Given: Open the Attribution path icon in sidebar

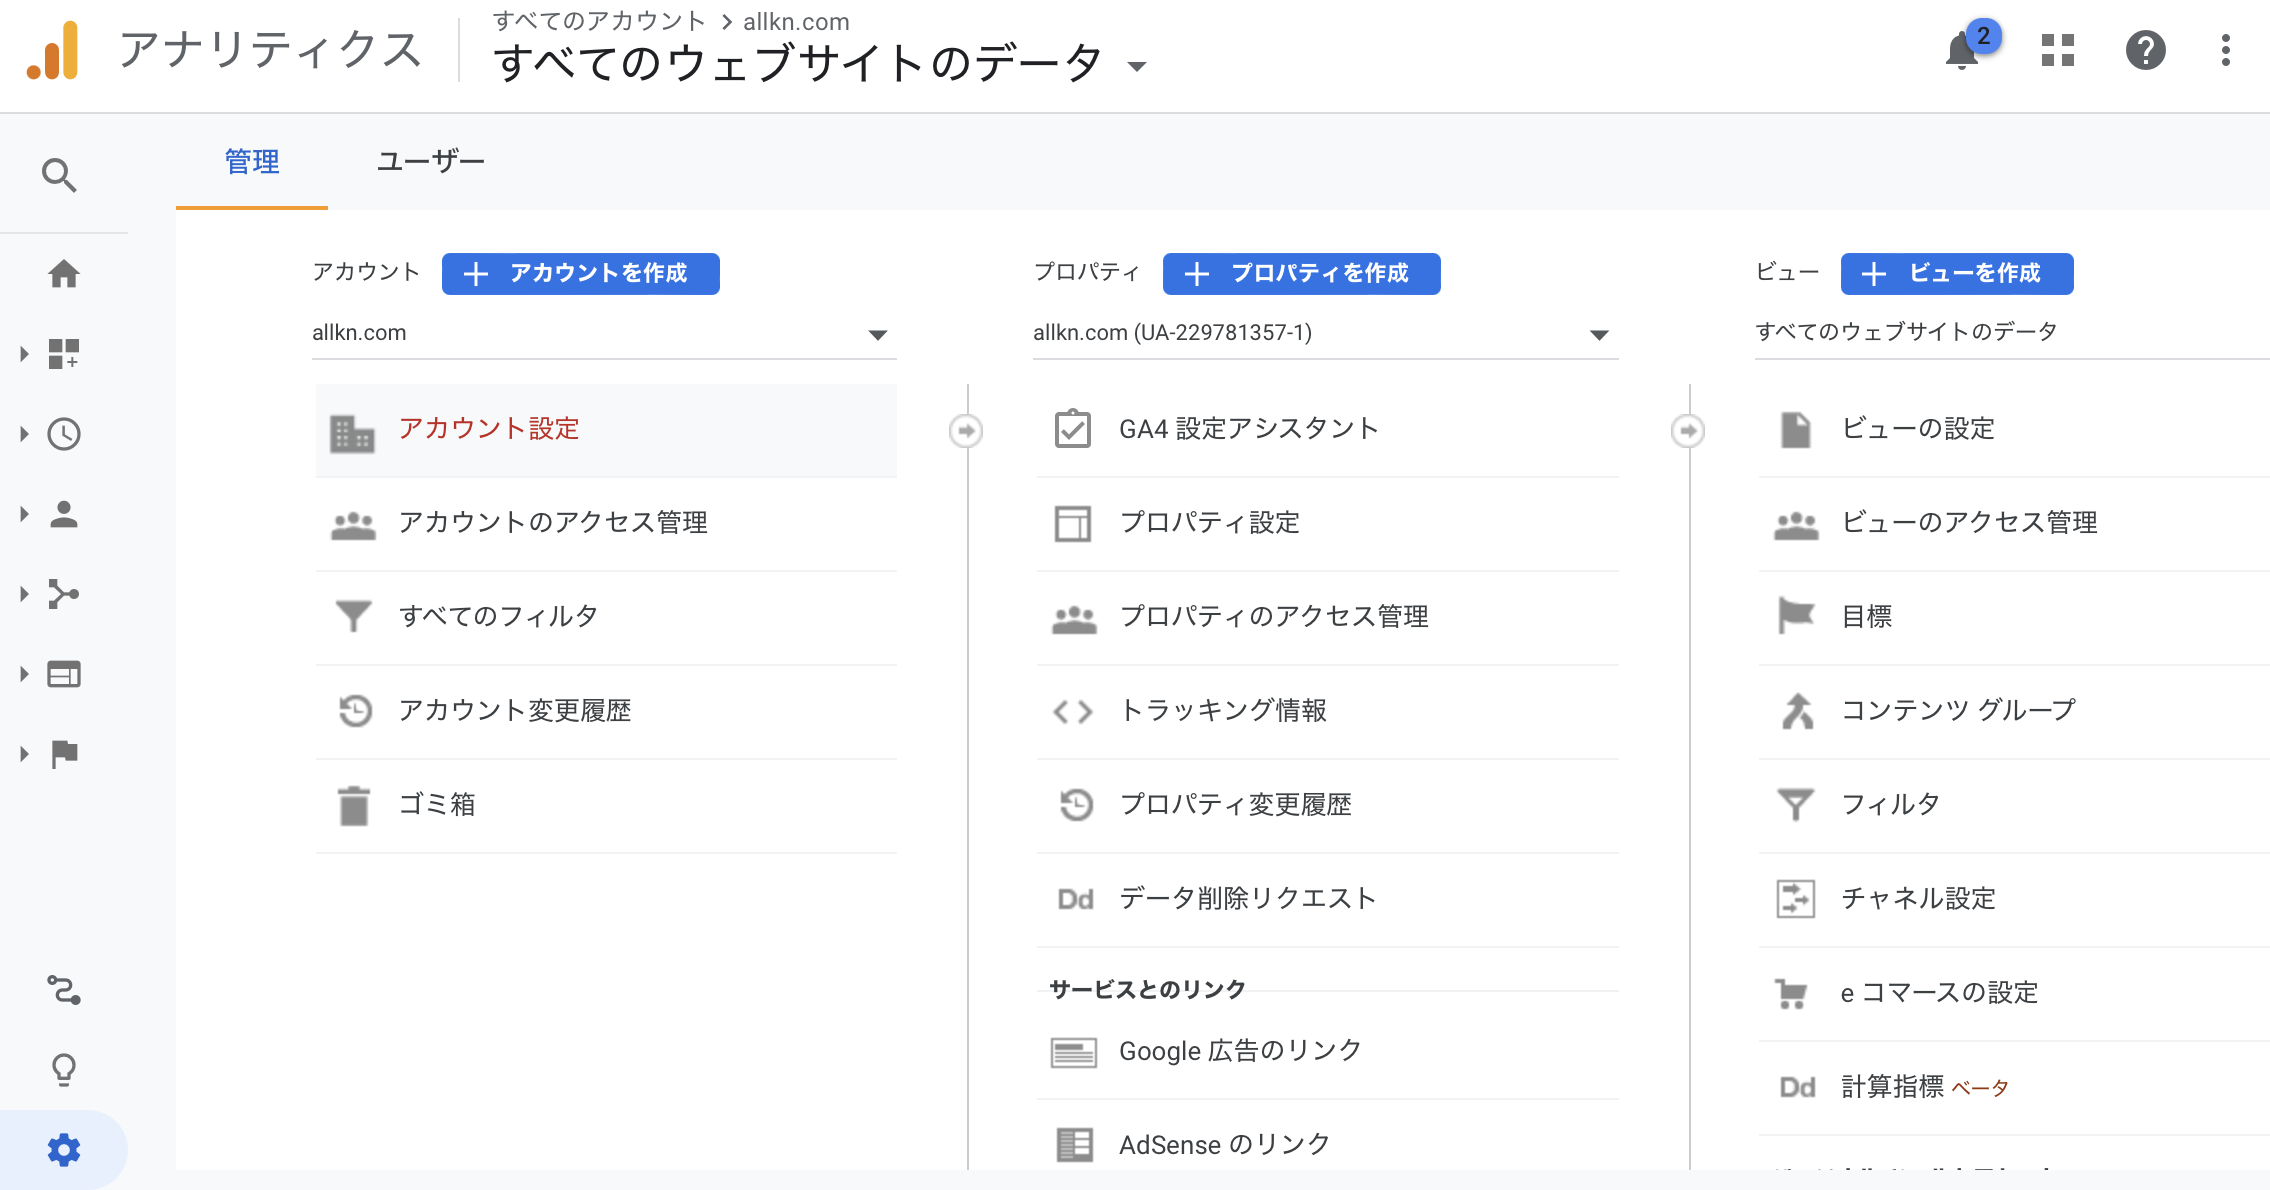Looking at the screenshot, I should pyautogui.click(x=64, y=990).
